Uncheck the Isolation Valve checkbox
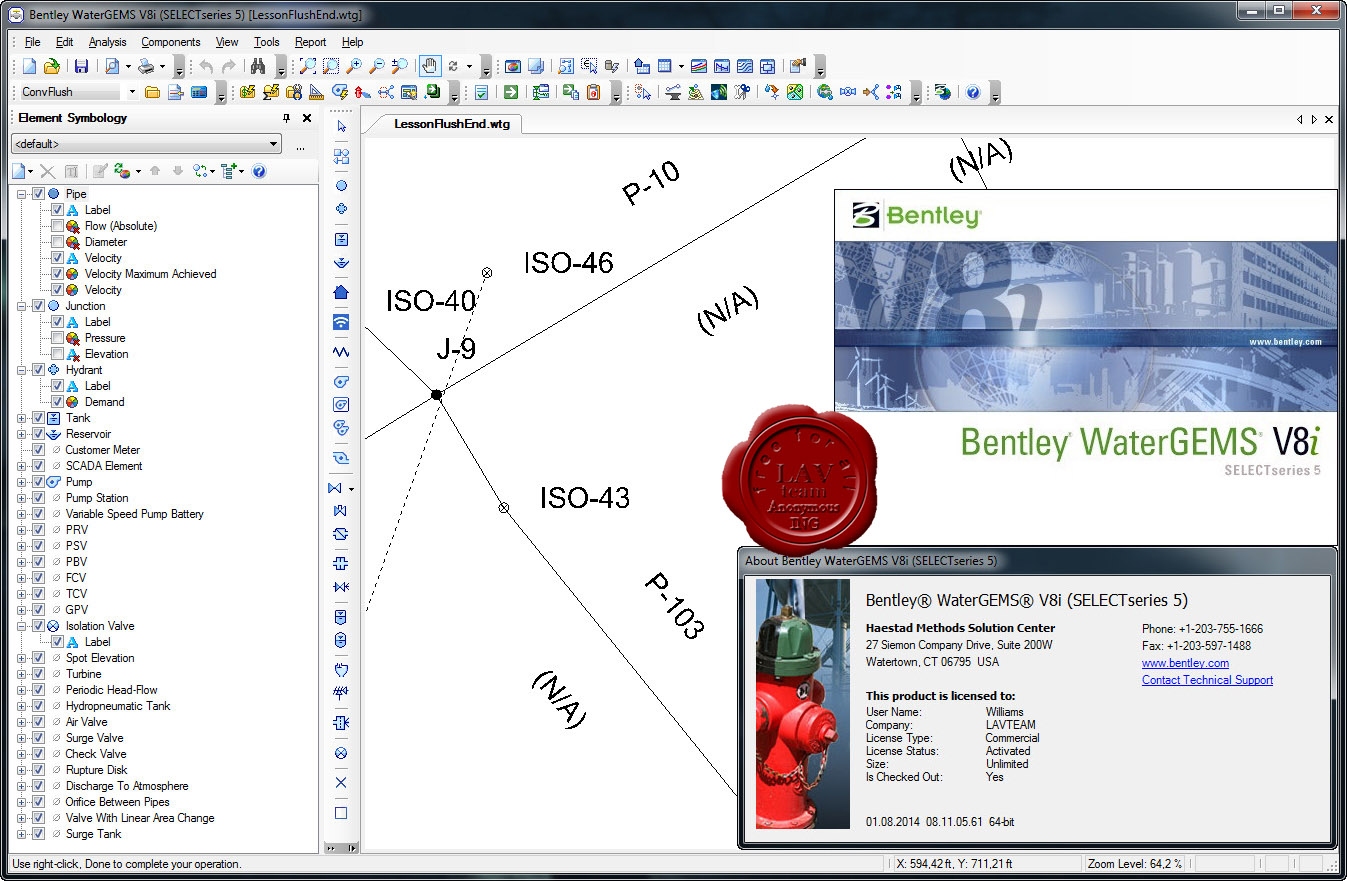This screenshot has width=1347, height=881. coord(38,626)
